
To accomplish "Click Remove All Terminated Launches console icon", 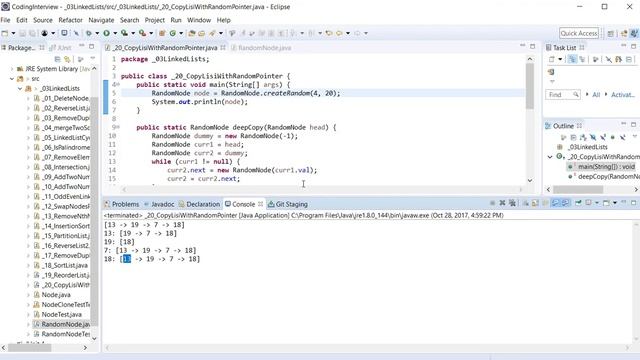I will click(x=513, y=203).
